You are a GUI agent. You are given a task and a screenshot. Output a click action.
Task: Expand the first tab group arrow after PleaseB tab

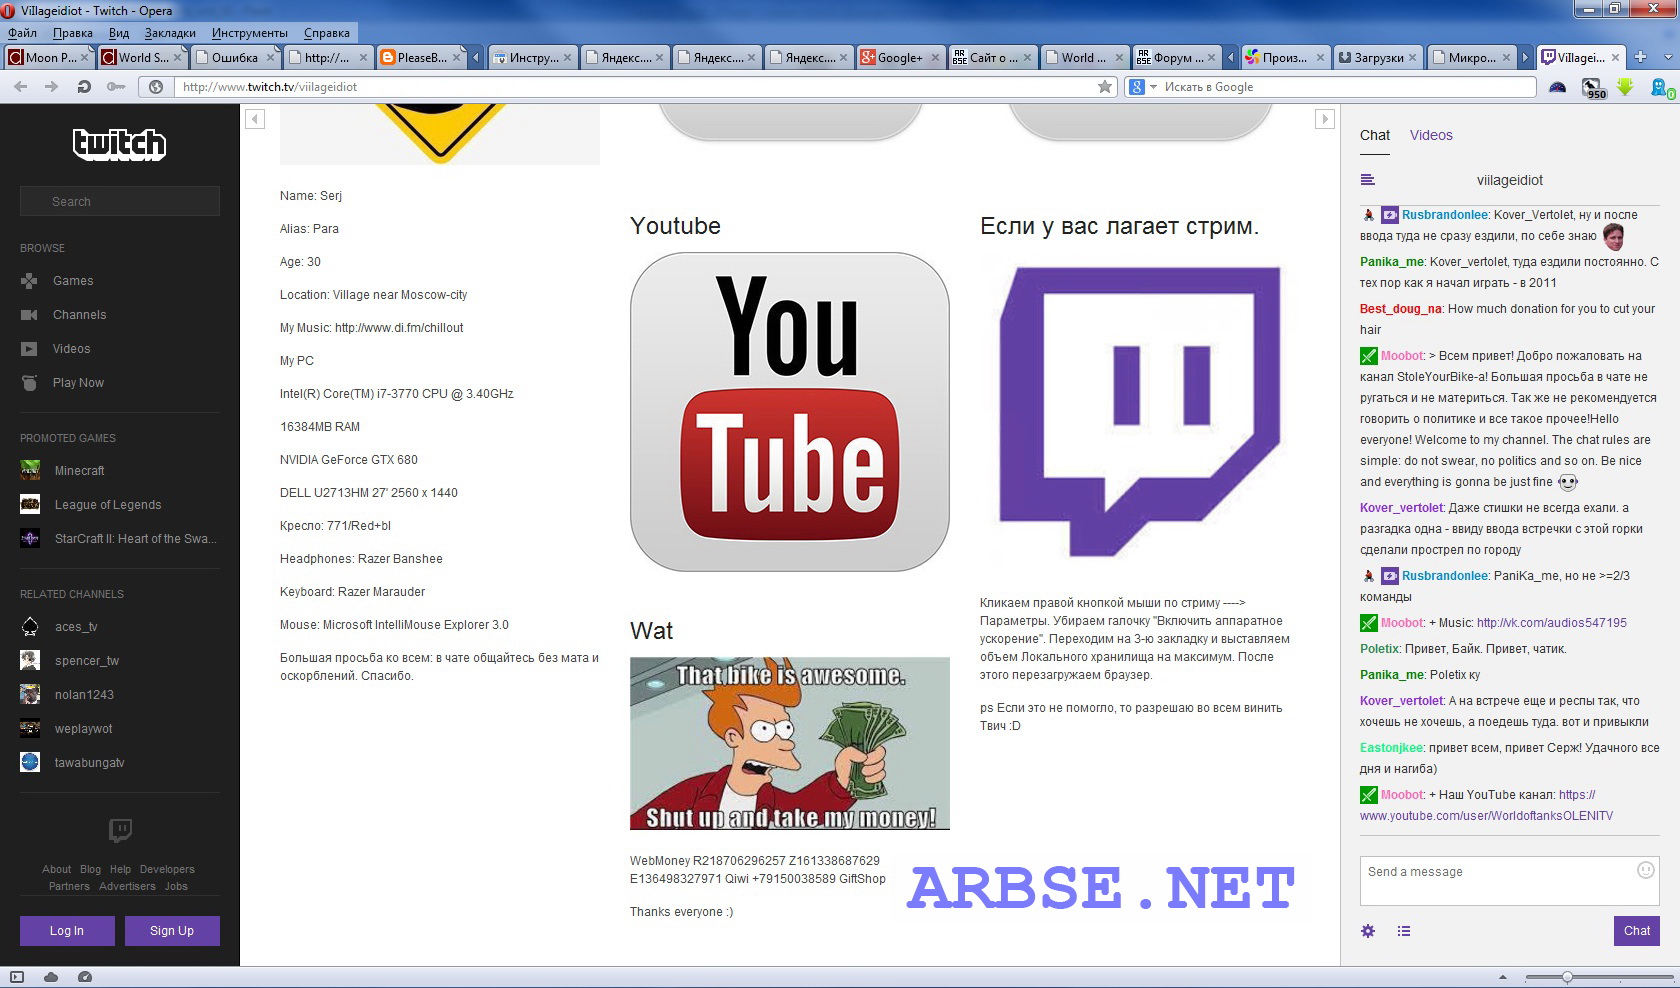477,58
